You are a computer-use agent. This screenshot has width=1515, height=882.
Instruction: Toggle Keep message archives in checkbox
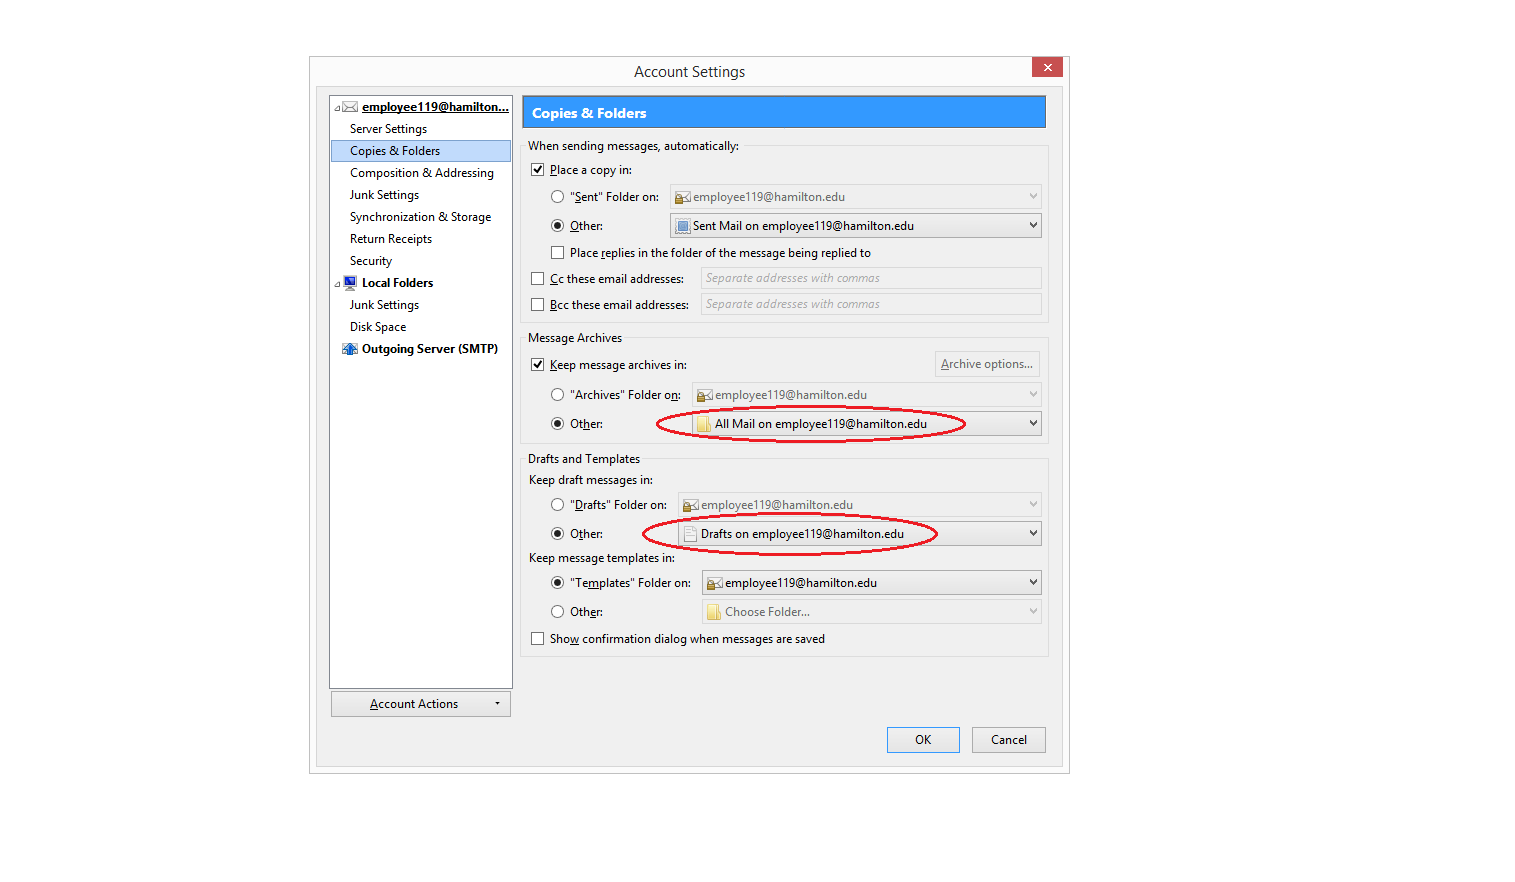pyautogui.click(x=538, y=365)
